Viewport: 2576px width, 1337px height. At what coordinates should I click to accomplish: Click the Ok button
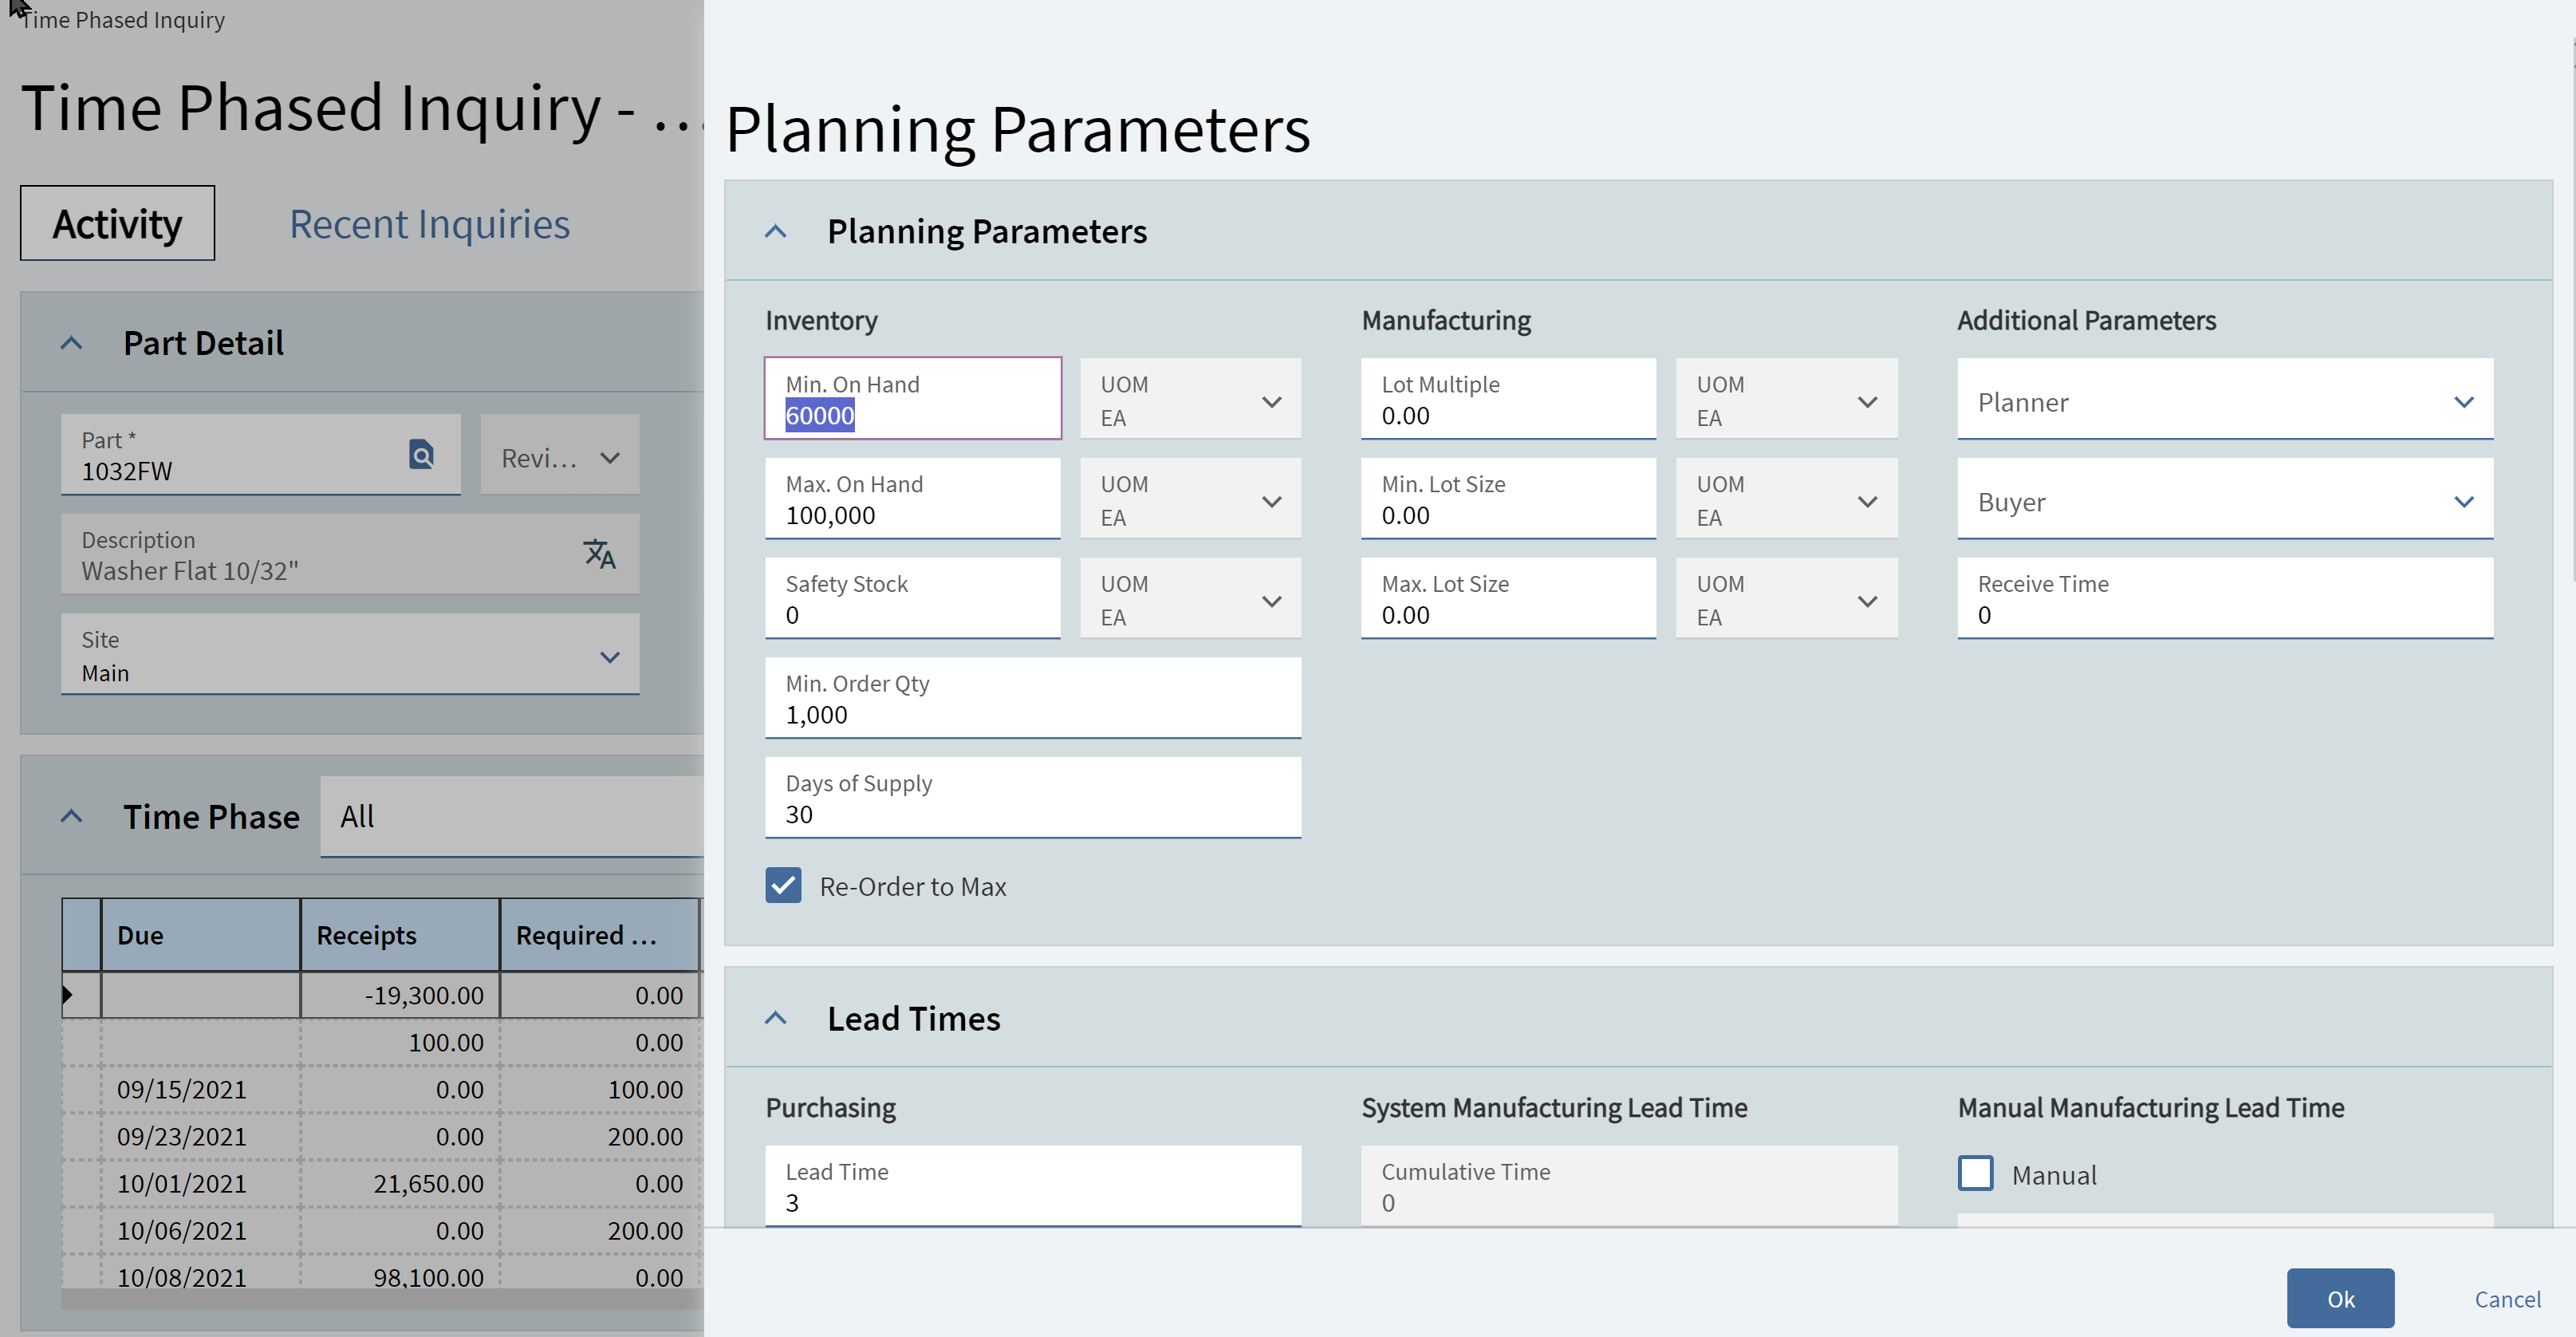click(2340, 1298)
